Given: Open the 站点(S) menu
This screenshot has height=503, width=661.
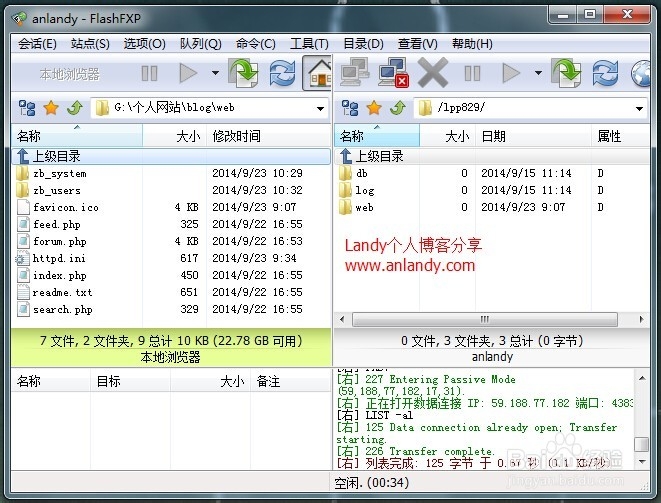Looking at the screenshot, I should point(90,44).
